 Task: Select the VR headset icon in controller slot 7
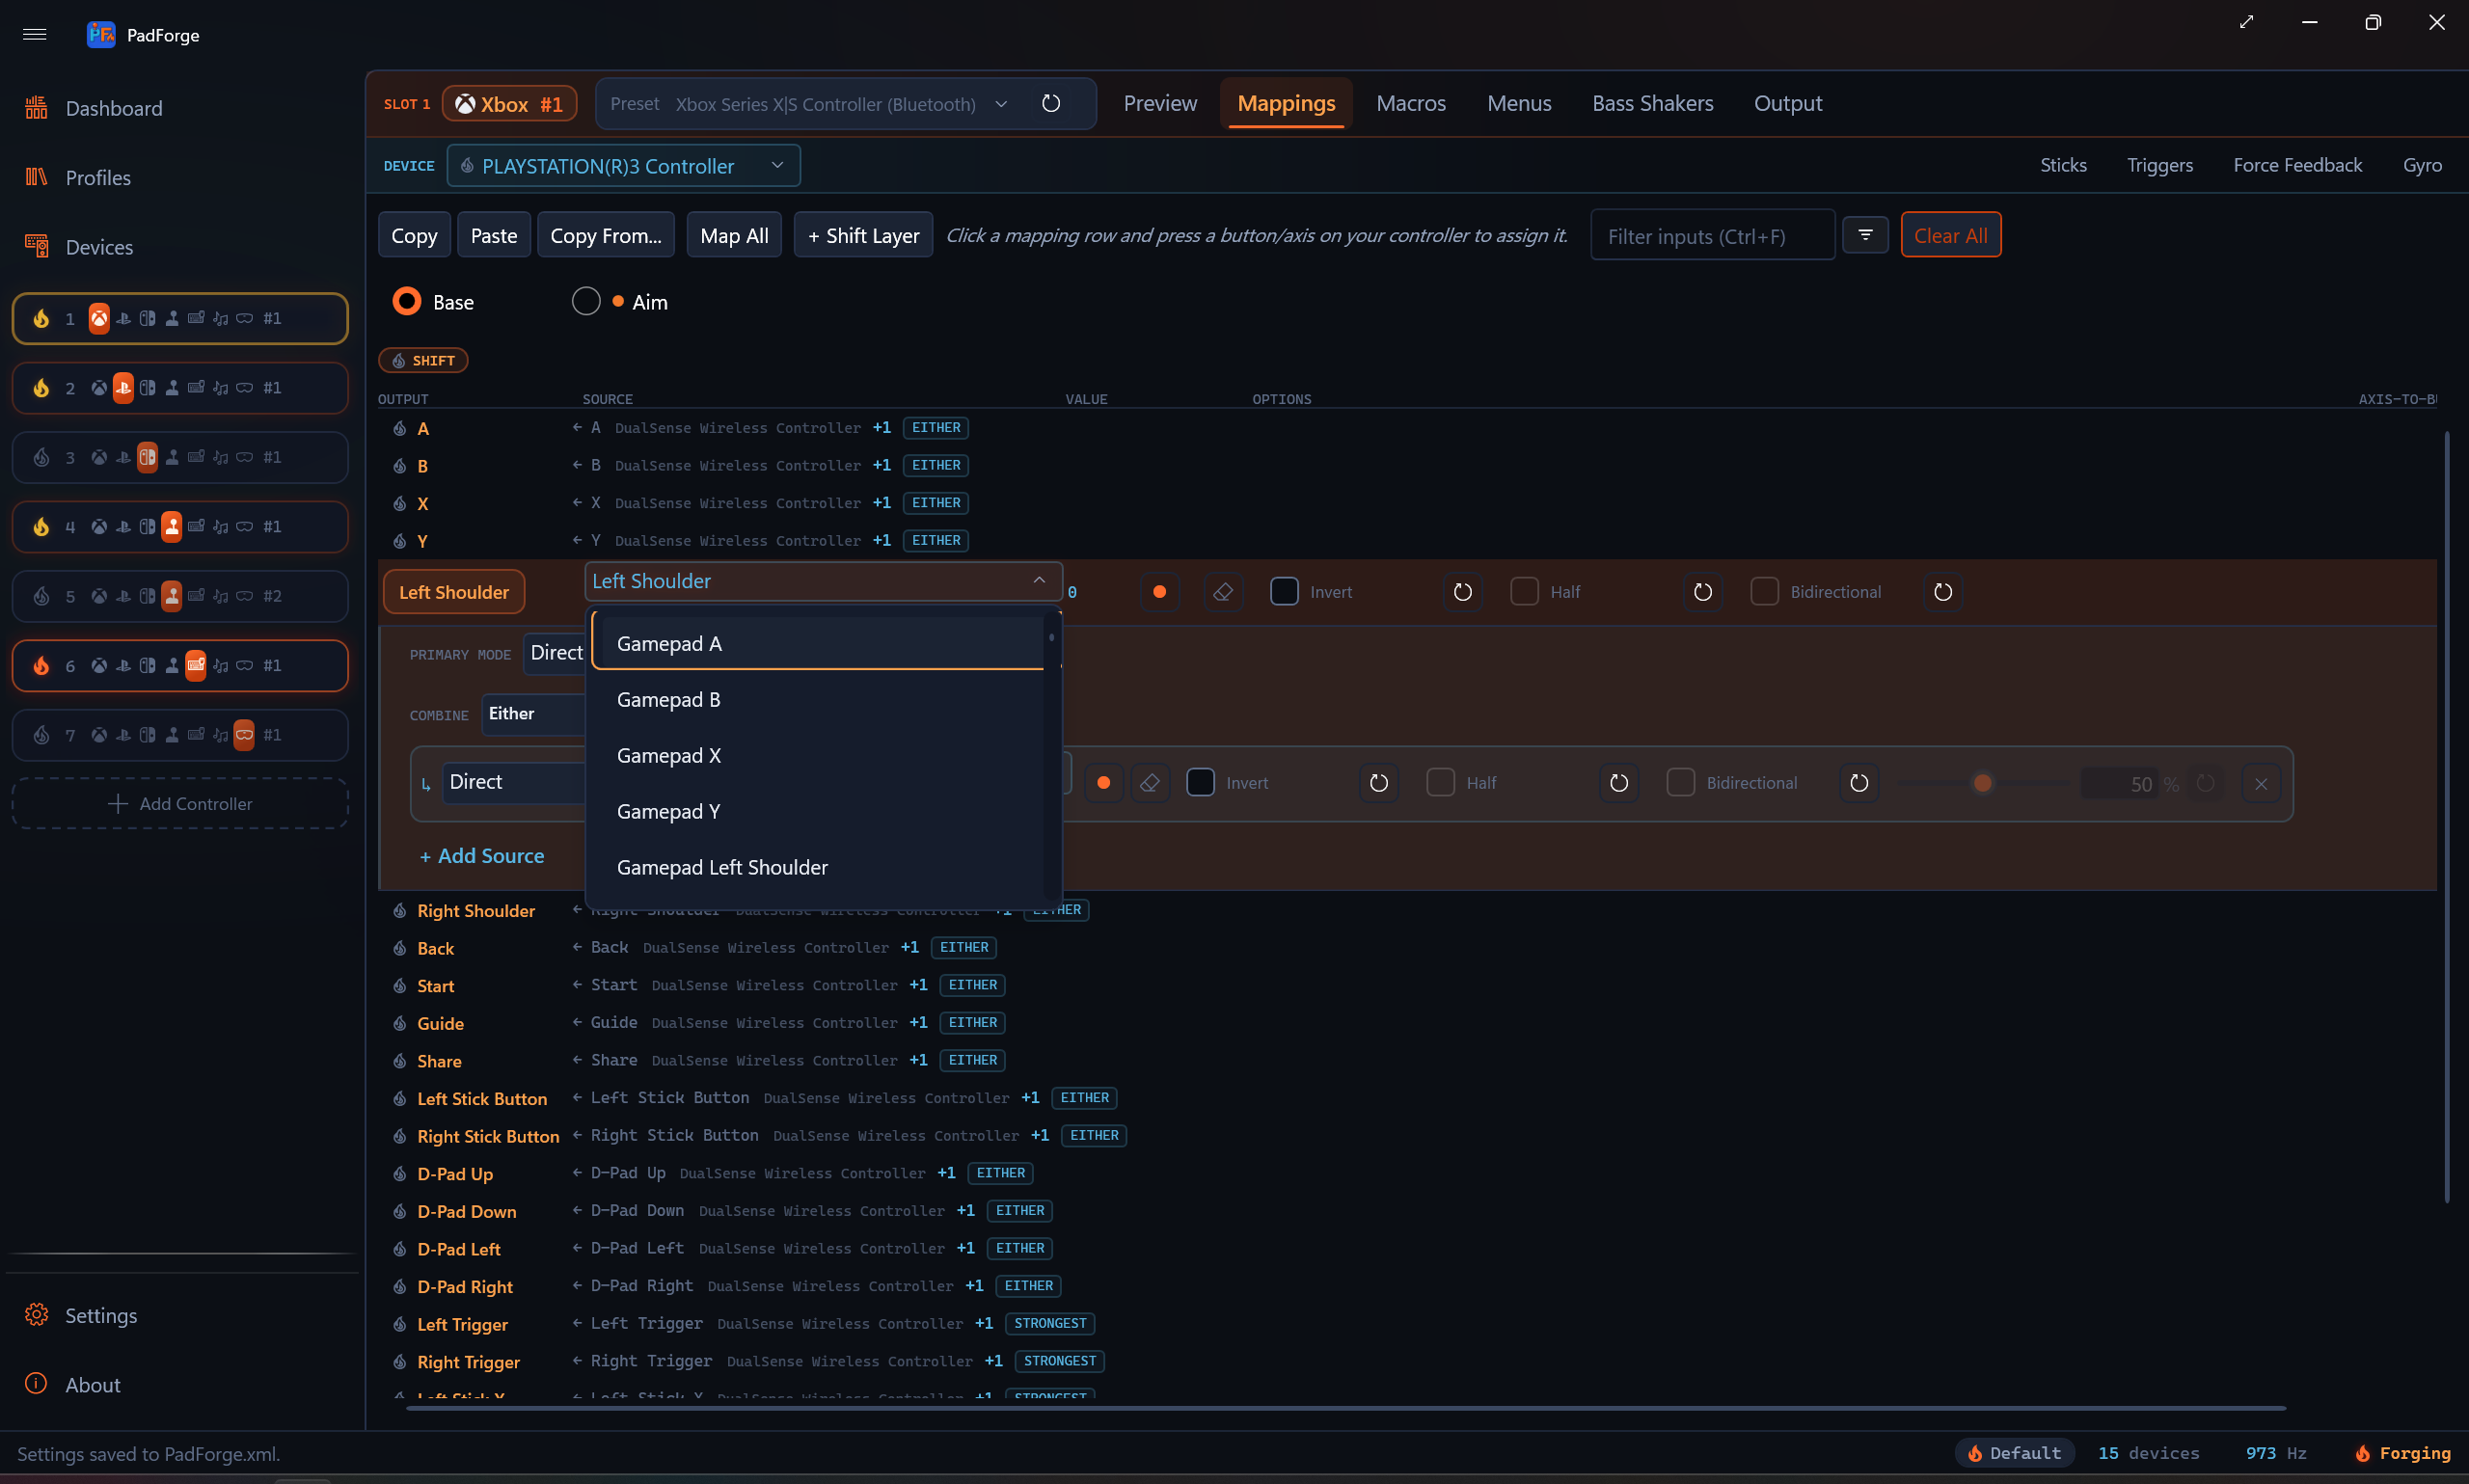tap(244, 735)
